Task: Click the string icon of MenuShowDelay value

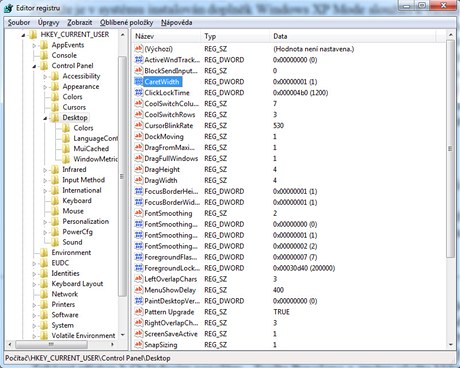Action: 139,290
